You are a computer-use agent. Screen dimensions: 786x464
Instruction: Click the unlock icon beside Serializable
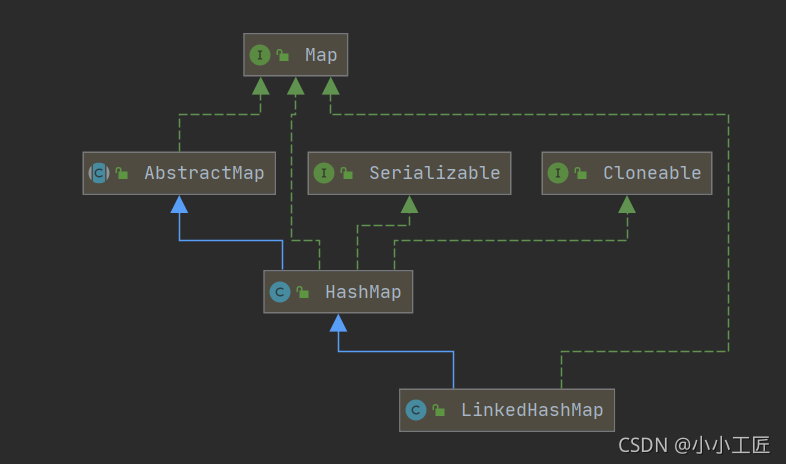coord(347,174)
